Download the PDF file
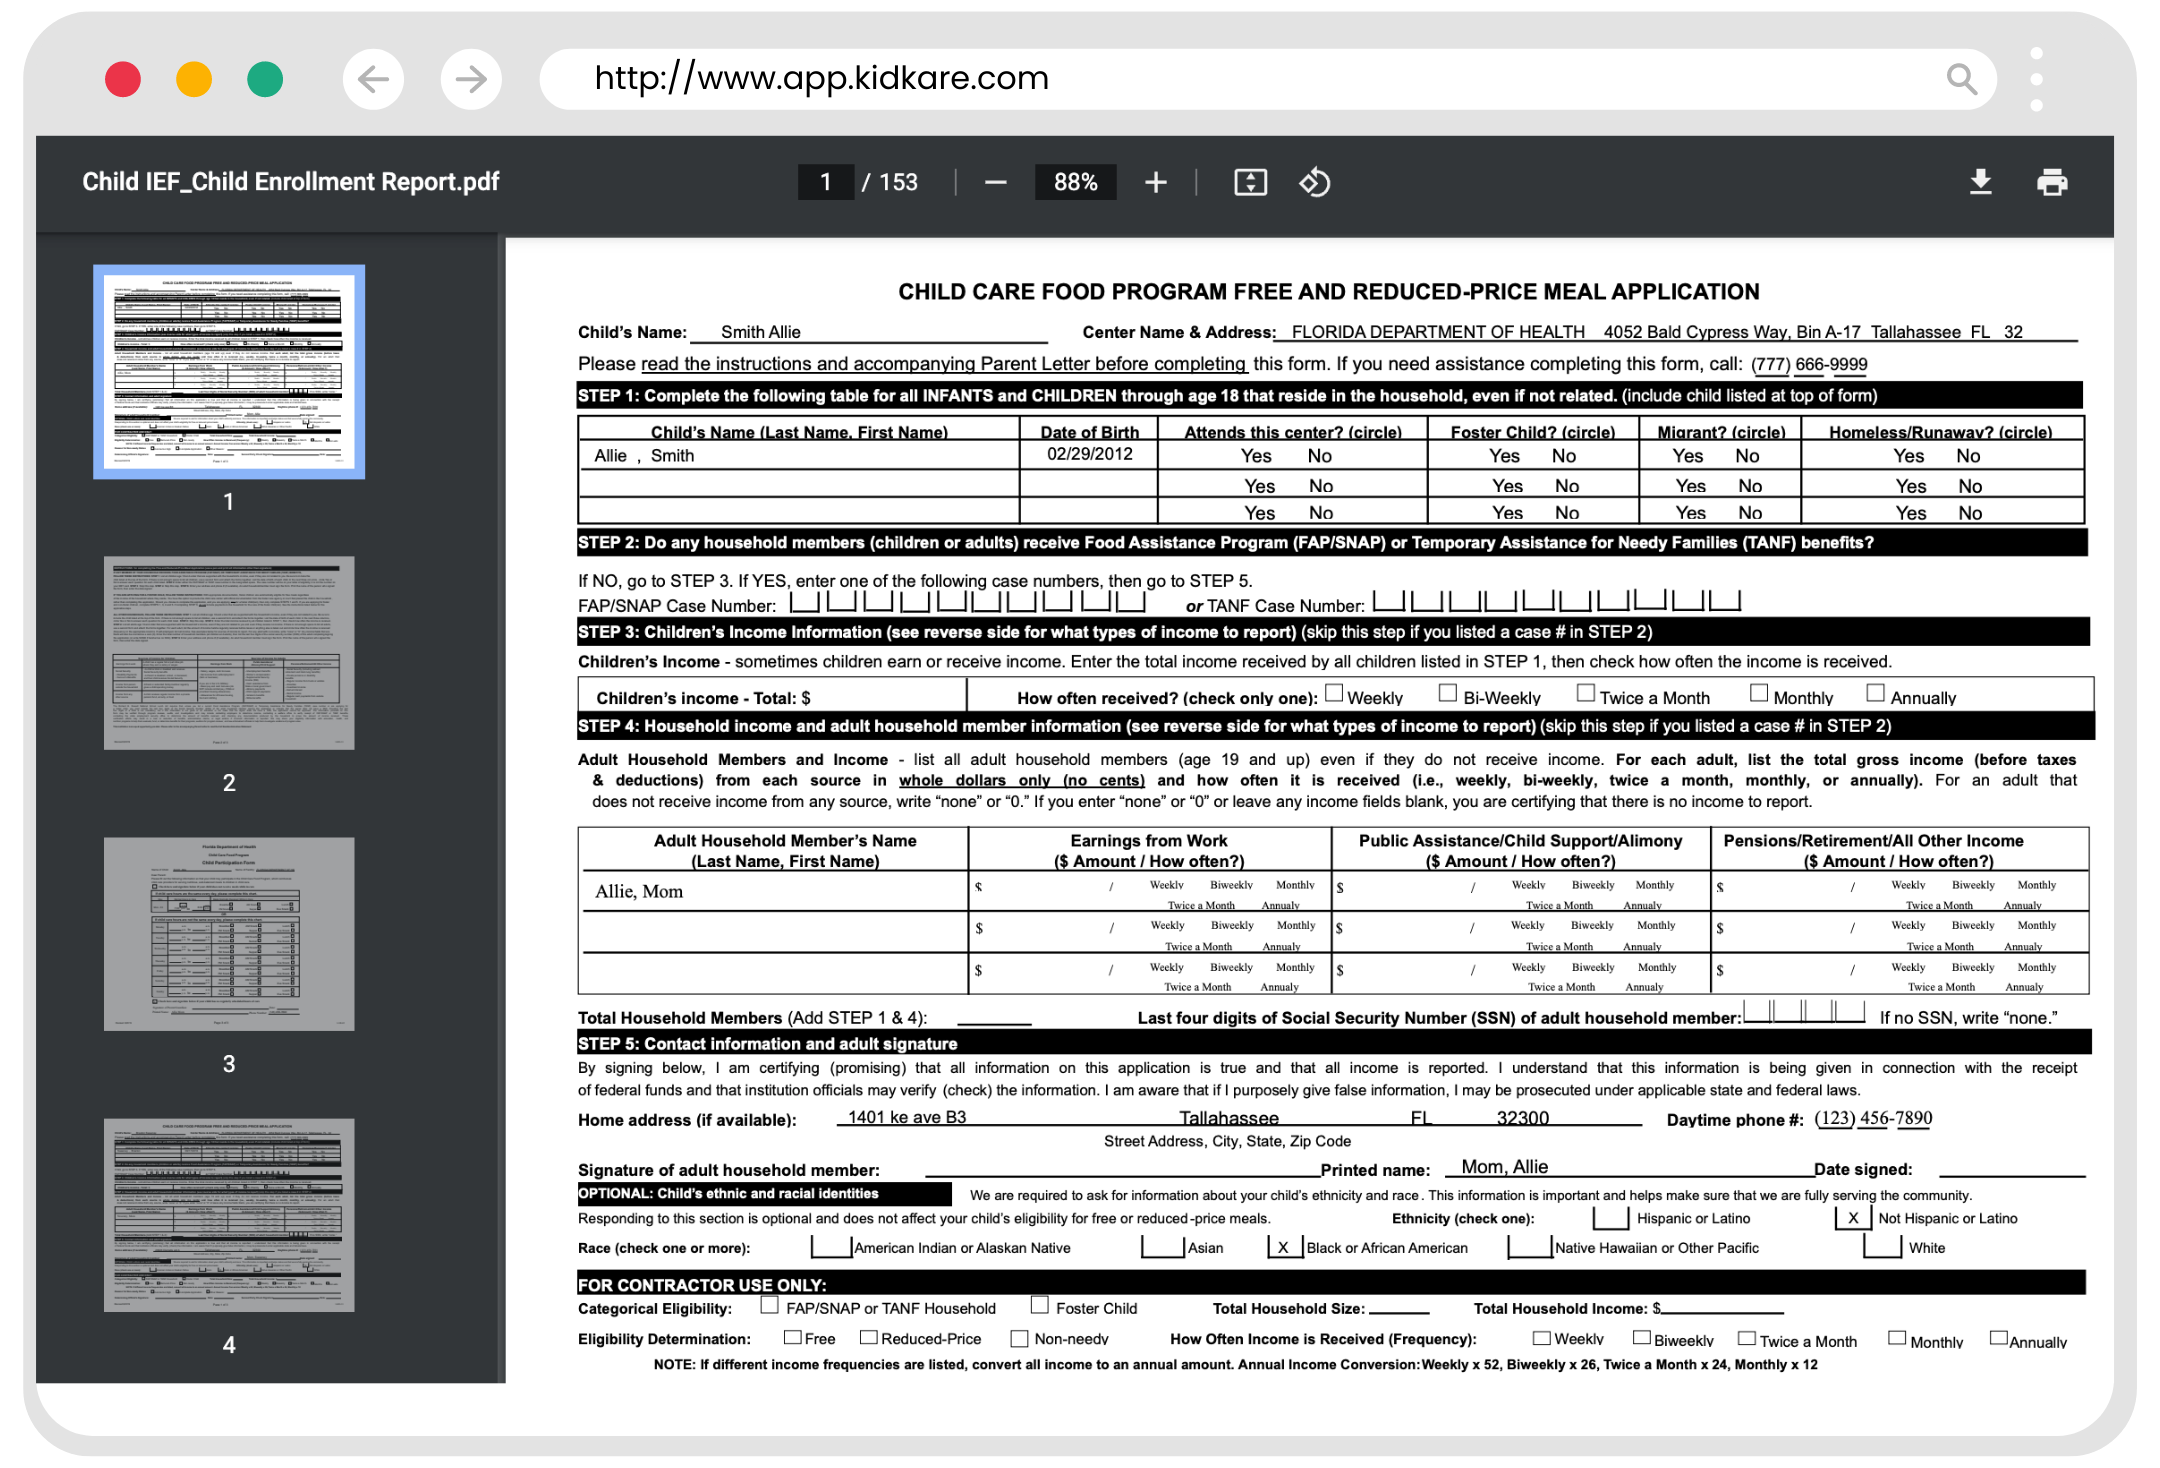Image resolution: width=2160 pixels, height=1468 pixels. [1980, 182]
